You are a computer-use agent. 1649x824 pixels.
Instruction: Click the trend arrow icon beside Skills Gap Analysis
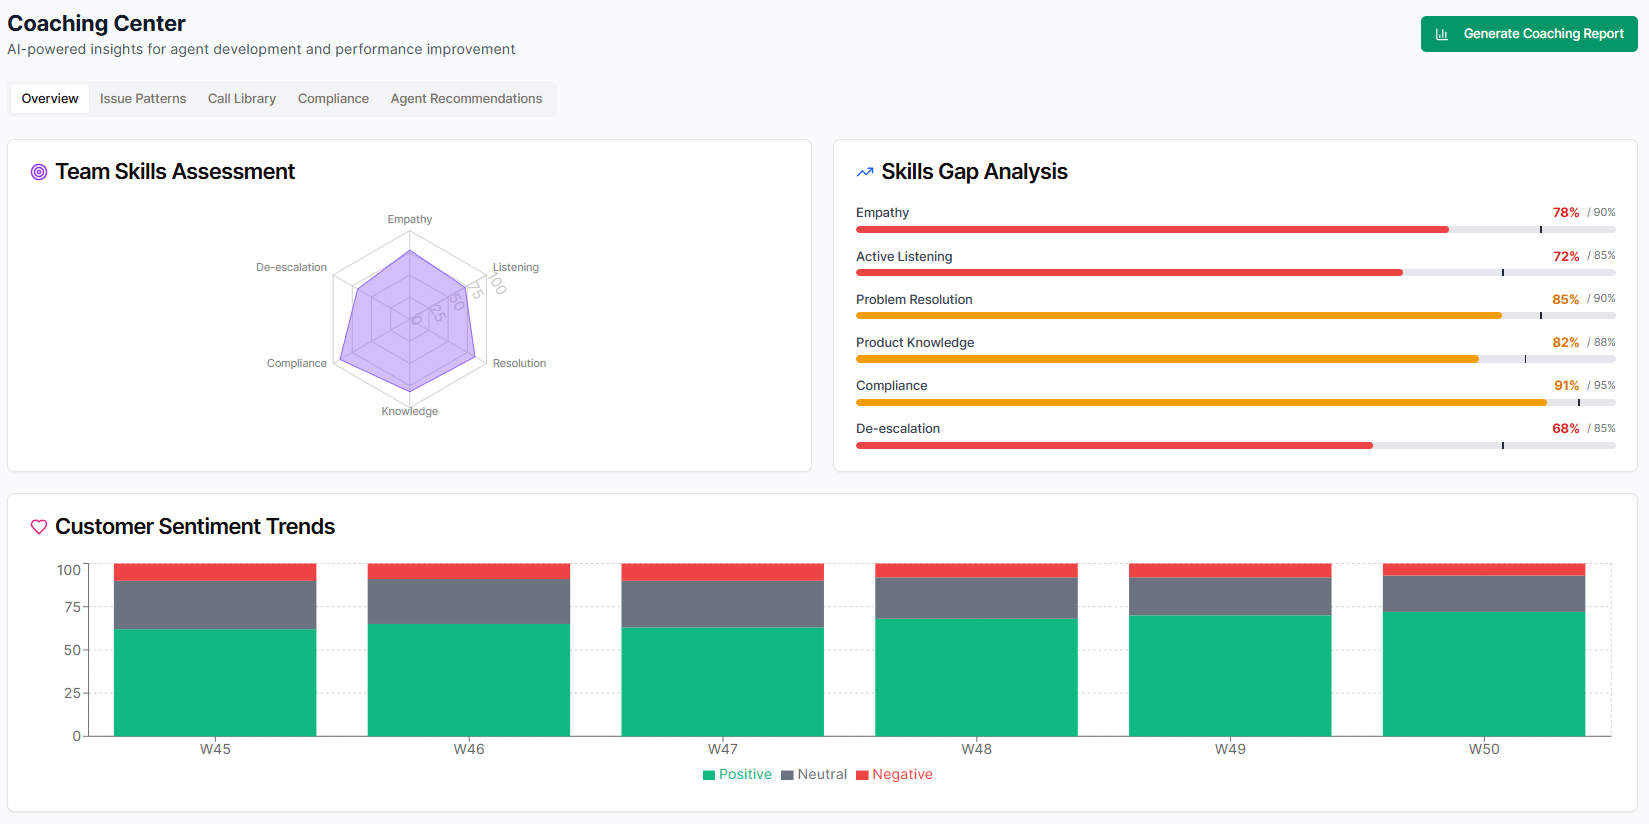(865, 172)
